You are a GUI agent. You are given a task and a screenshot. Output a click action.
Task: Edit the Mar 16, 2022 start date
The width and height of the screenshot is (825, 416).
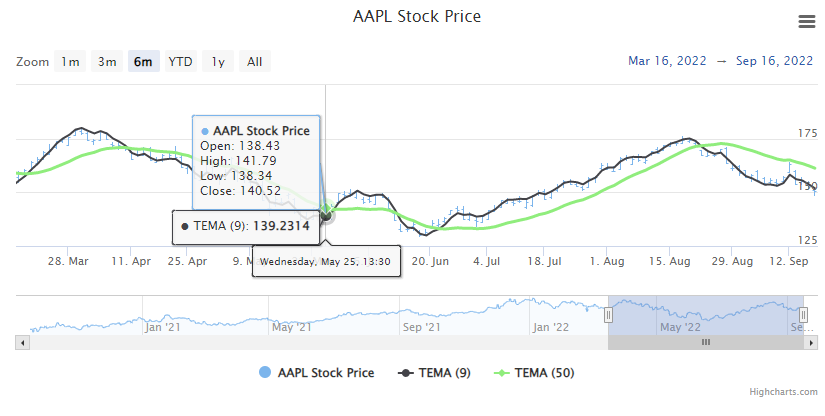(x=667, y=61)
